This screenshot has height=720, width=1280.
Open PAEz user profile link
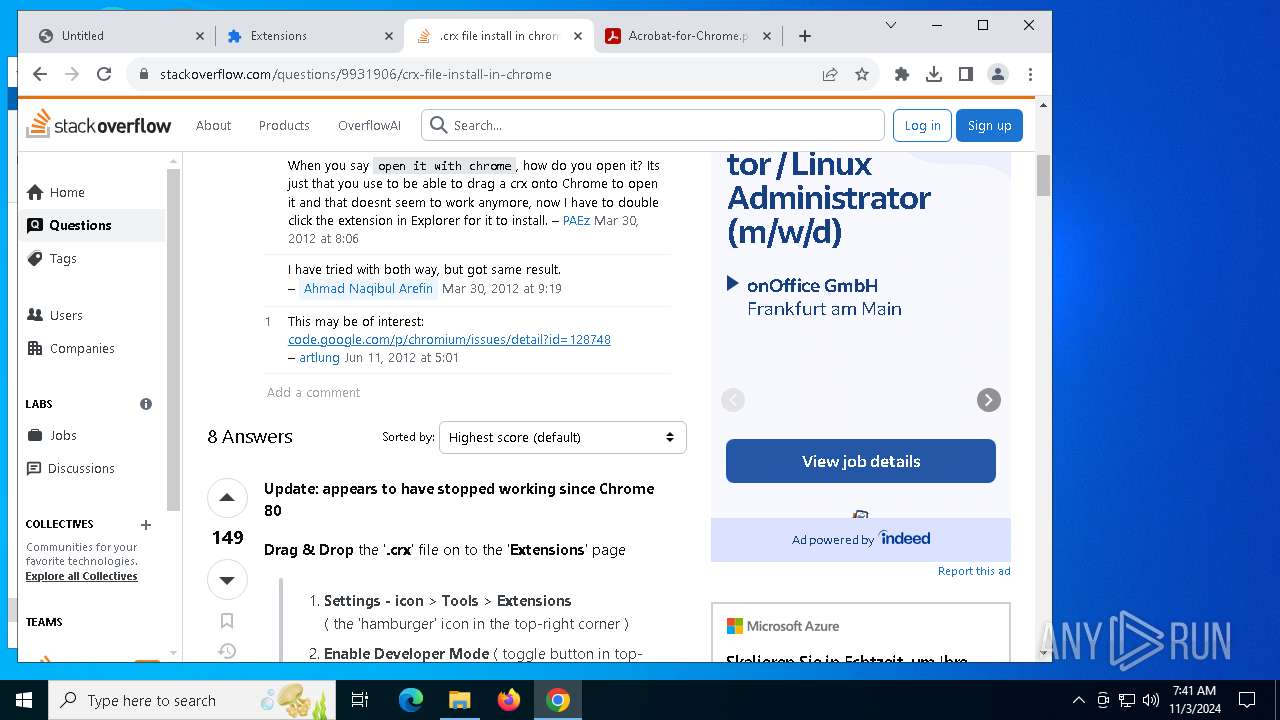click(x=576, y=220)
